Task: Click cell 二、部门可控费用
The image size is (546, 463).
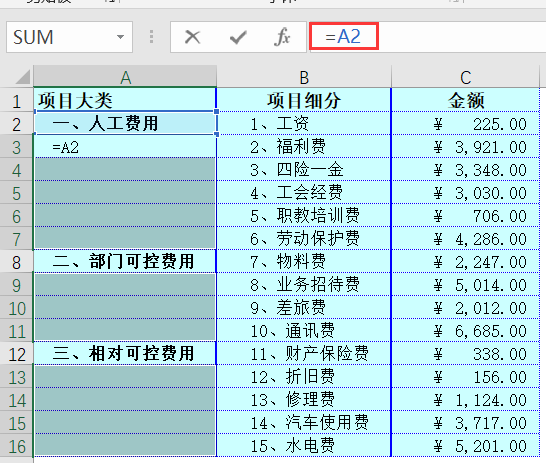Action: pyautogui.click(x=125, y=261)
